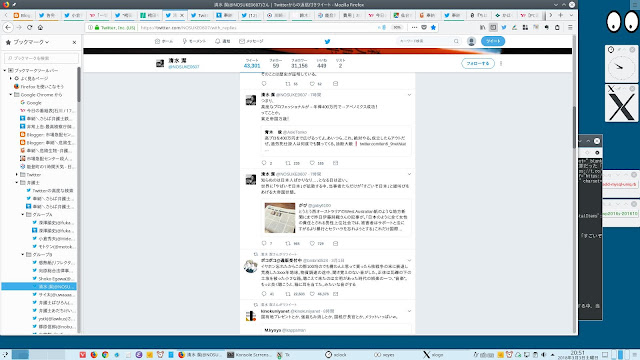Viewport: 640px width, 360px height.
Task: Like the tweet with 729 likes
Action: click(x=312, y=244)
